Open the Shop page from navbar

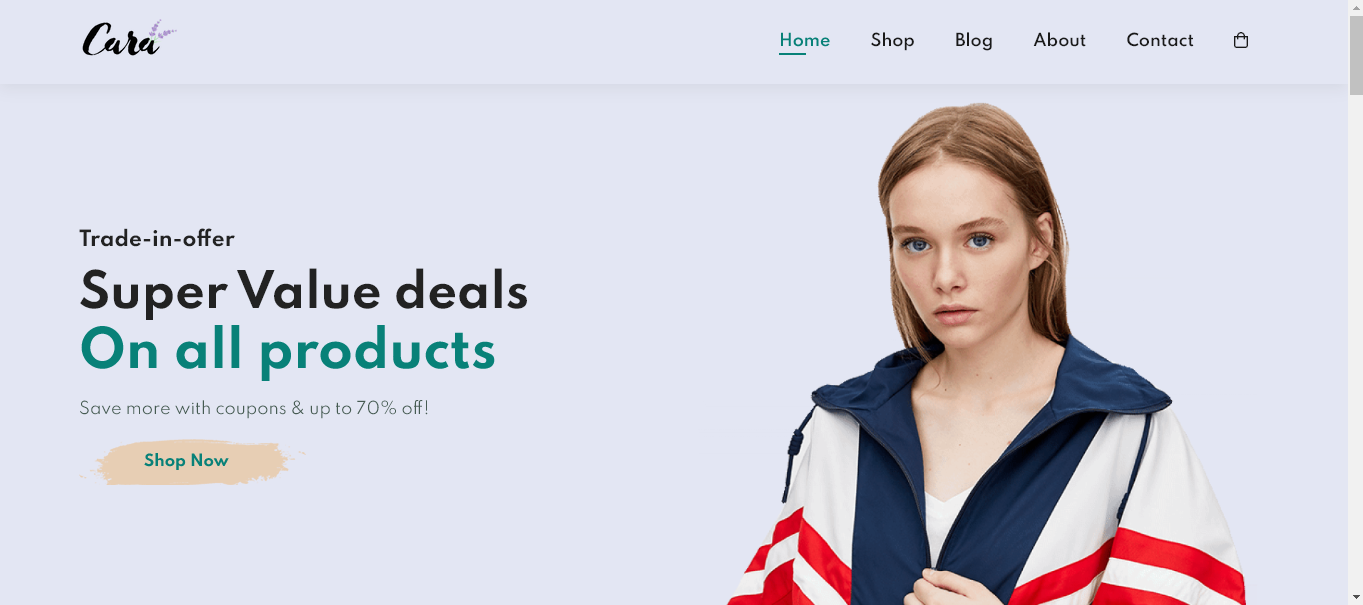[893, 40]
